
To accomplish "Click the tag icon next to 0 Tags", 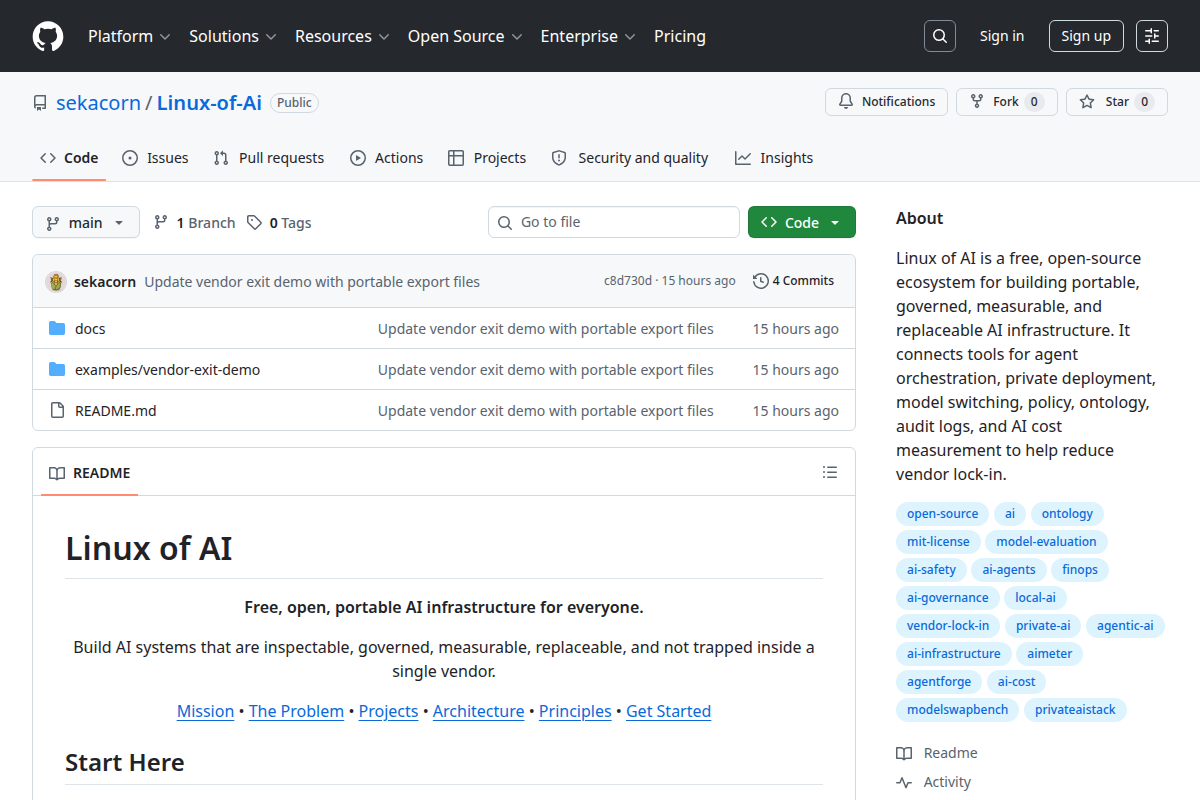I will pyautogui.click(x=255, y=223).
